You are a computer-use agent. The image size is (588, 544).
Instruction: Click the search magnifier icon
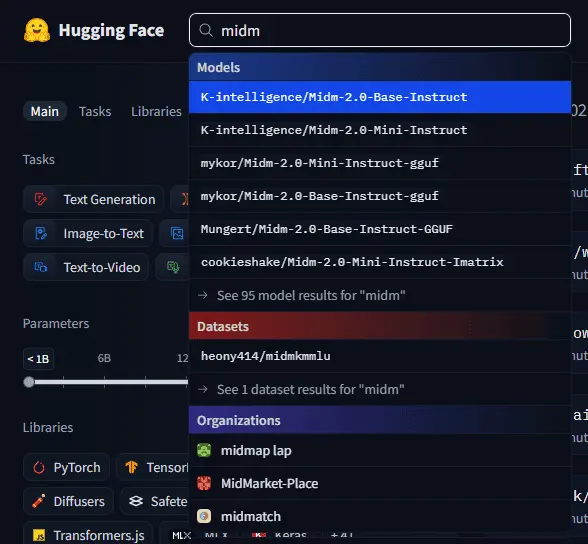click(206, 30)
